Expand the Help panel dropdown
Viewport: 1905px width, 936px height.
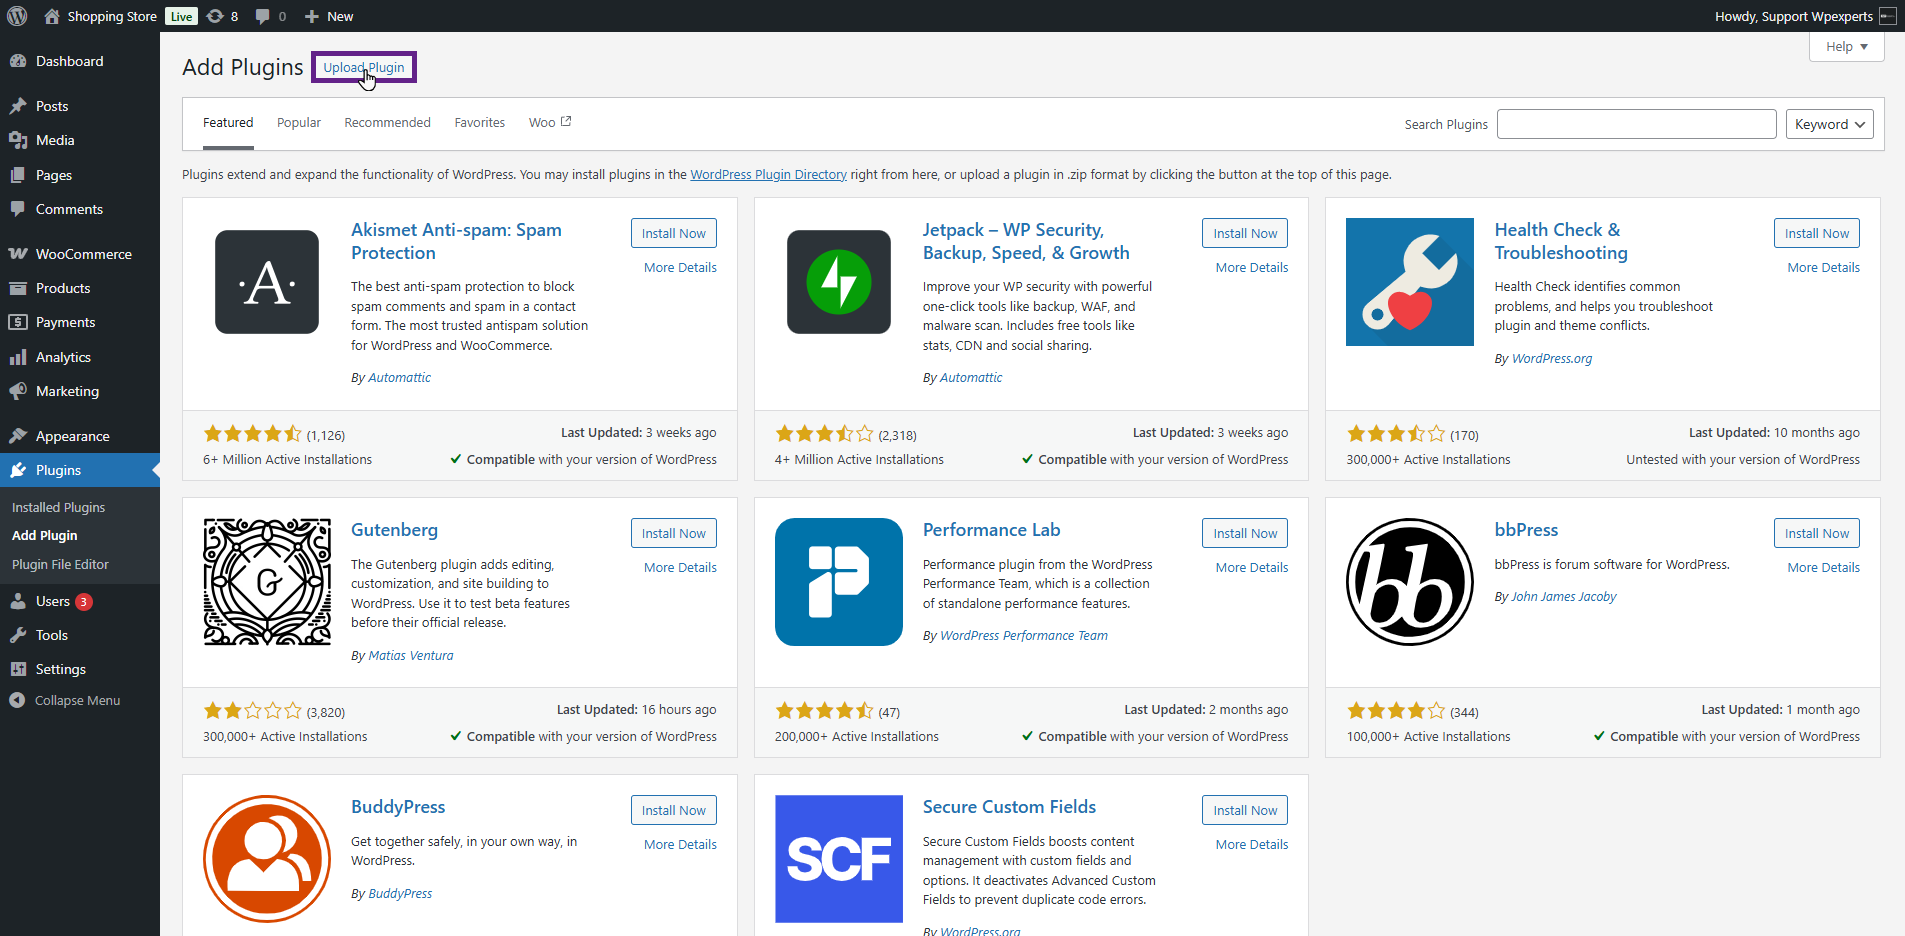(x=1846, y=47)
